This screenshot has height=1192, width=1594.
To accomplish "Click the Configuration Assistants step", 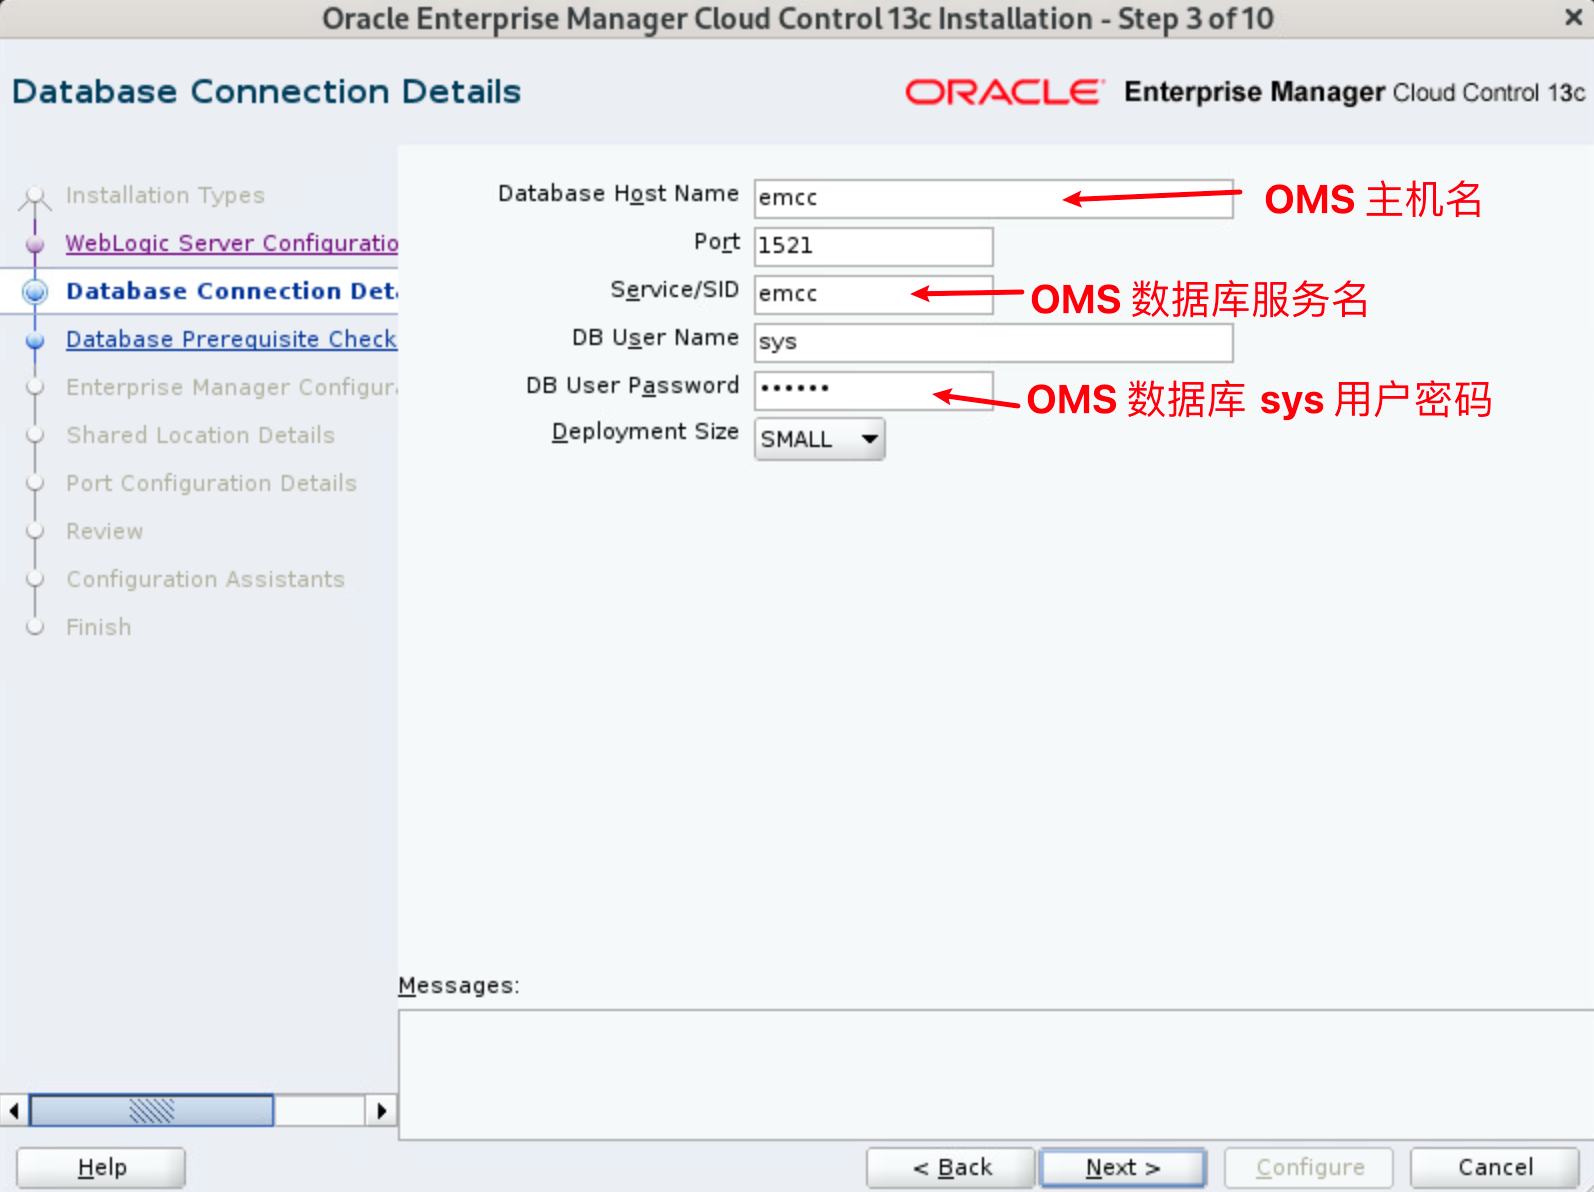I will (x=205, y=579).
